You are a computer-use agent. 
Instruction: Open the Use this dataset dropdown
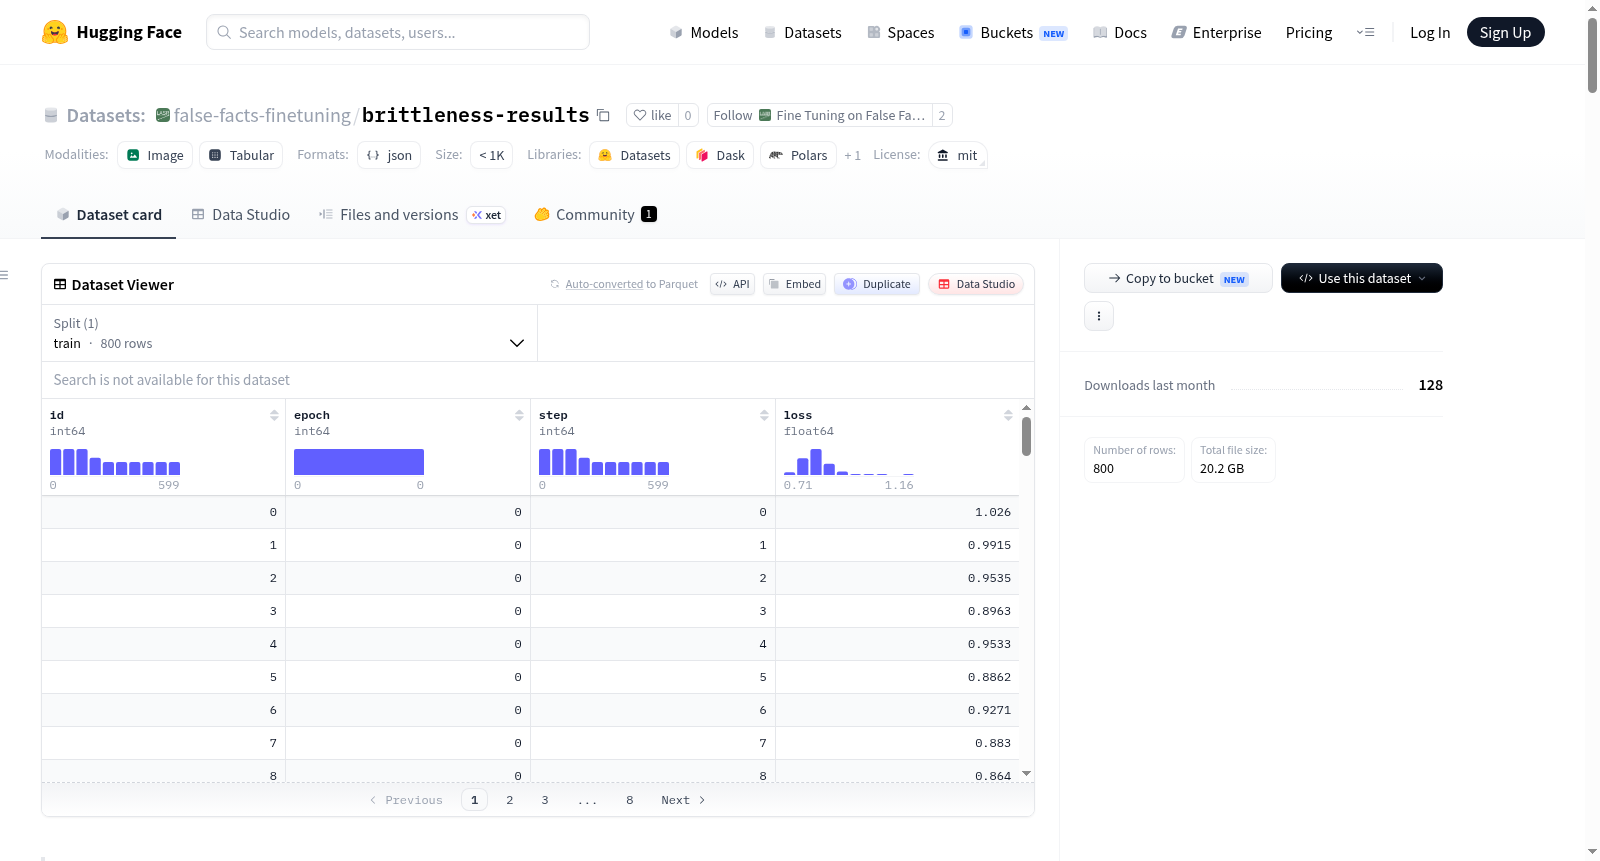point(1362,278)
